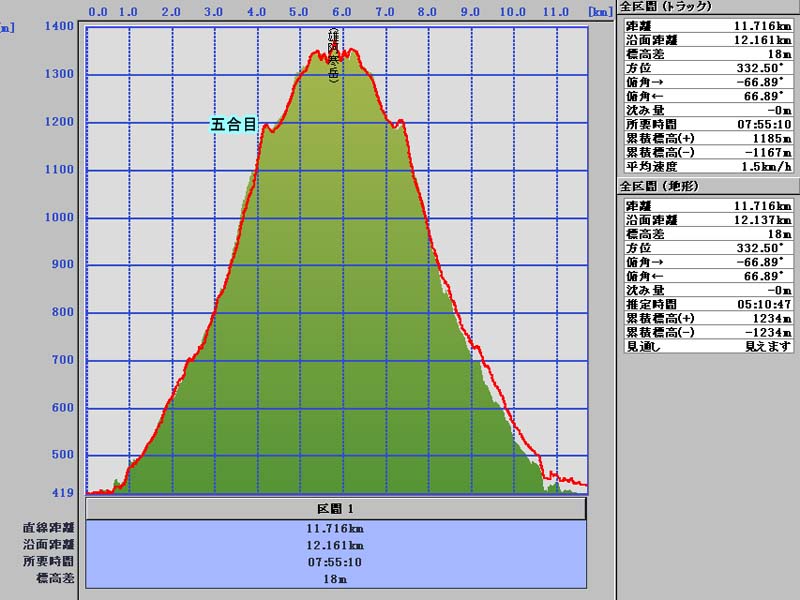Select the 五合目 waypoint label on the graph
The width and height of the screenshot is (800, 600).
pyautogui.click(x=233, y=124)
